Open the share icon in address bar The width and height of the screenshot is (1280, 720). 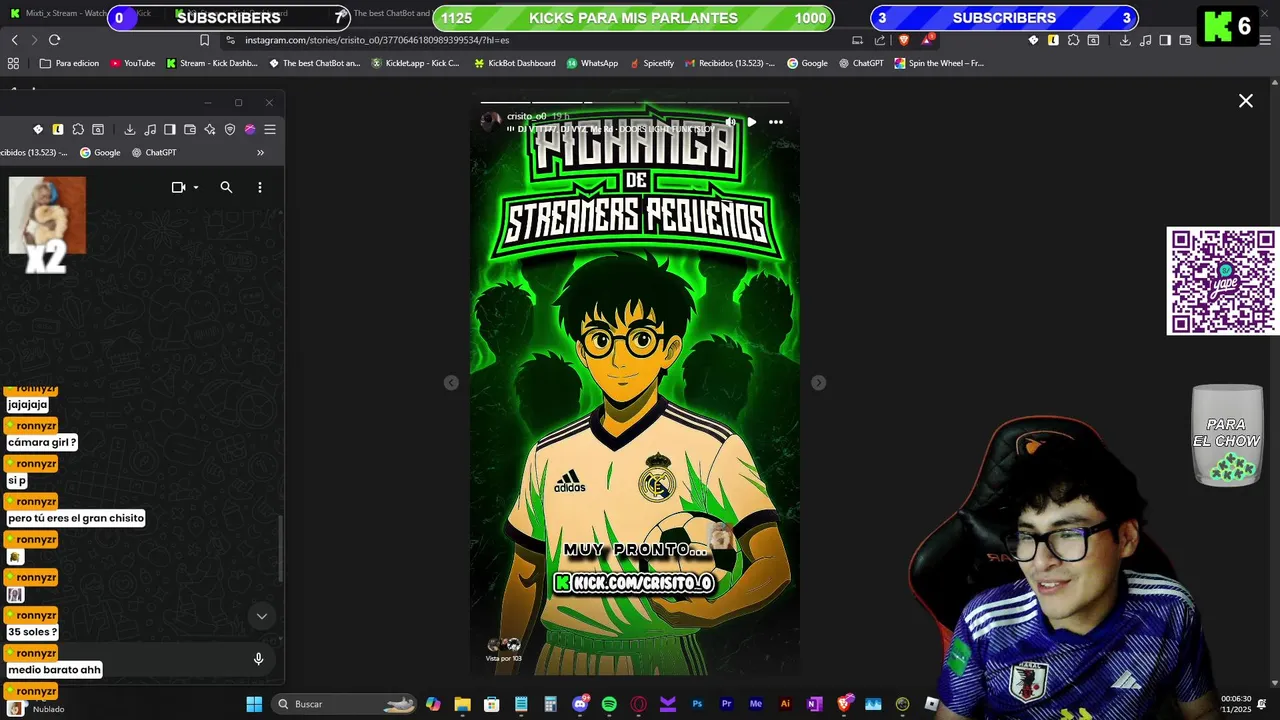(880, 40)
